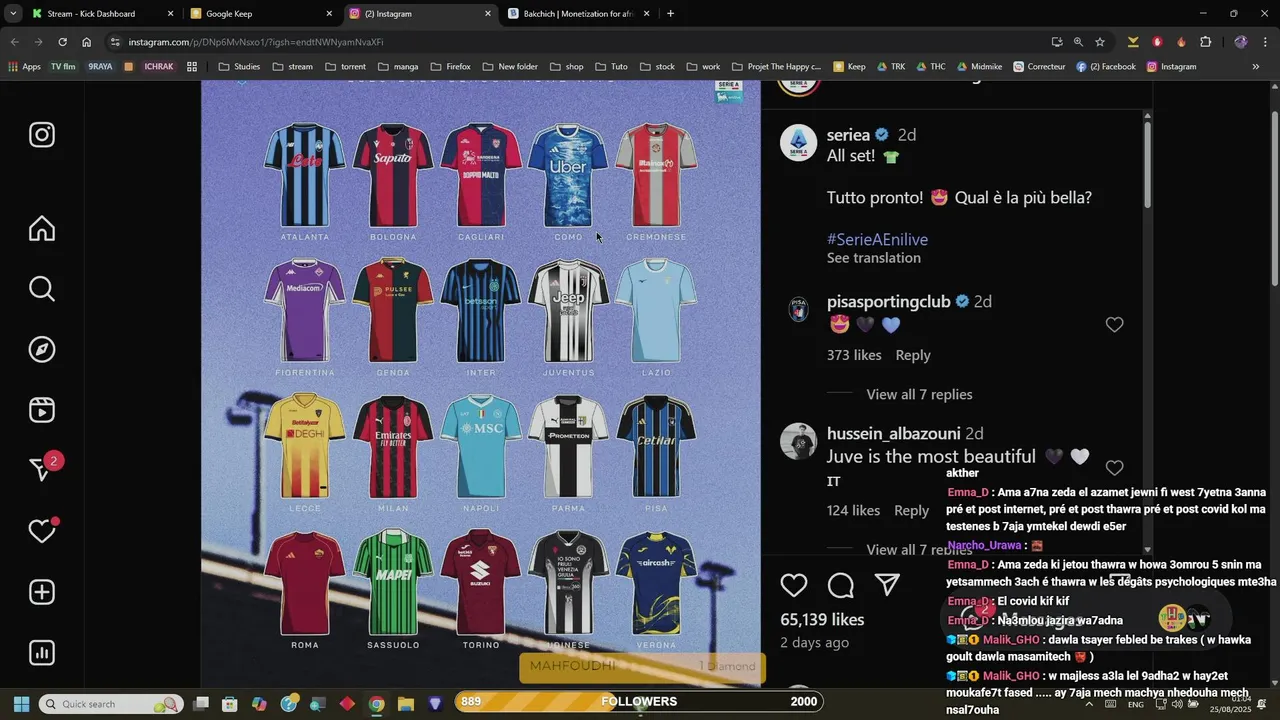Click See translation under the caption
Image resolution: width=1280 pixels, height=720 pixels.
874,258
